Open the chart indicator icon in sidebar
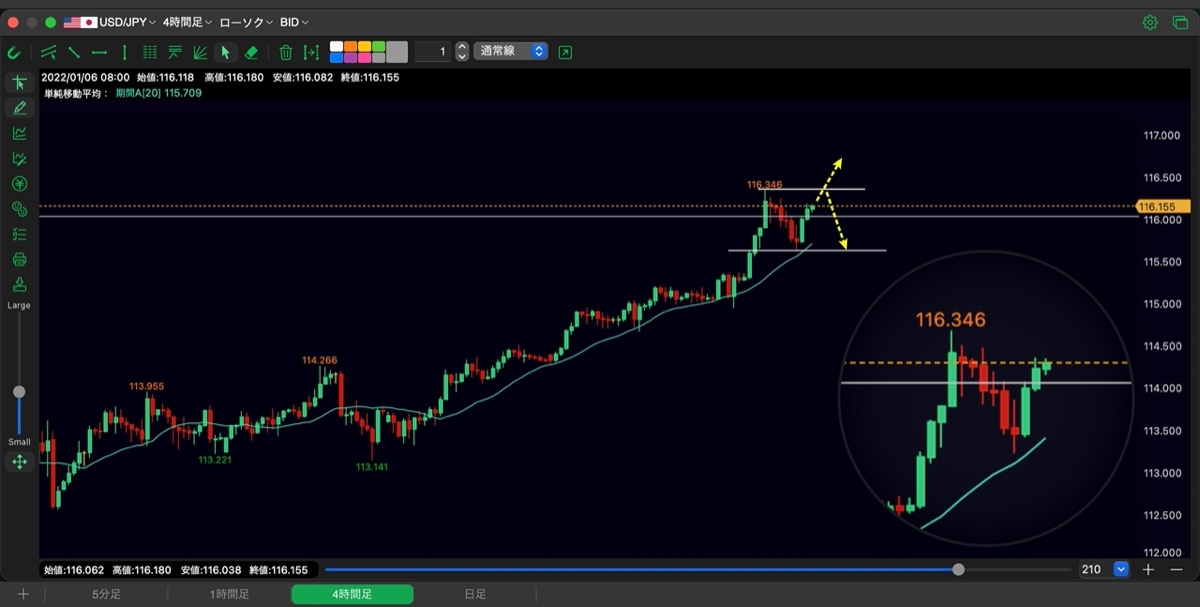Image resolution: width=1200 pixels, height=607 pixels. click(19, 133)
